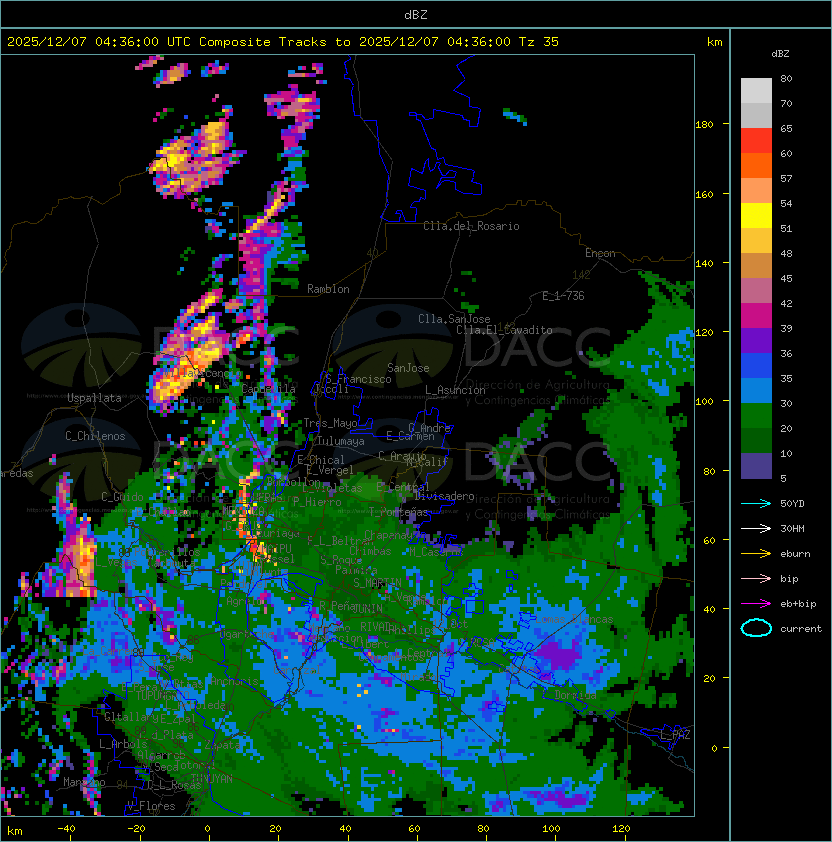
Task: Choose the slate 10 dBZ swatch
Action: coord(756,466)
